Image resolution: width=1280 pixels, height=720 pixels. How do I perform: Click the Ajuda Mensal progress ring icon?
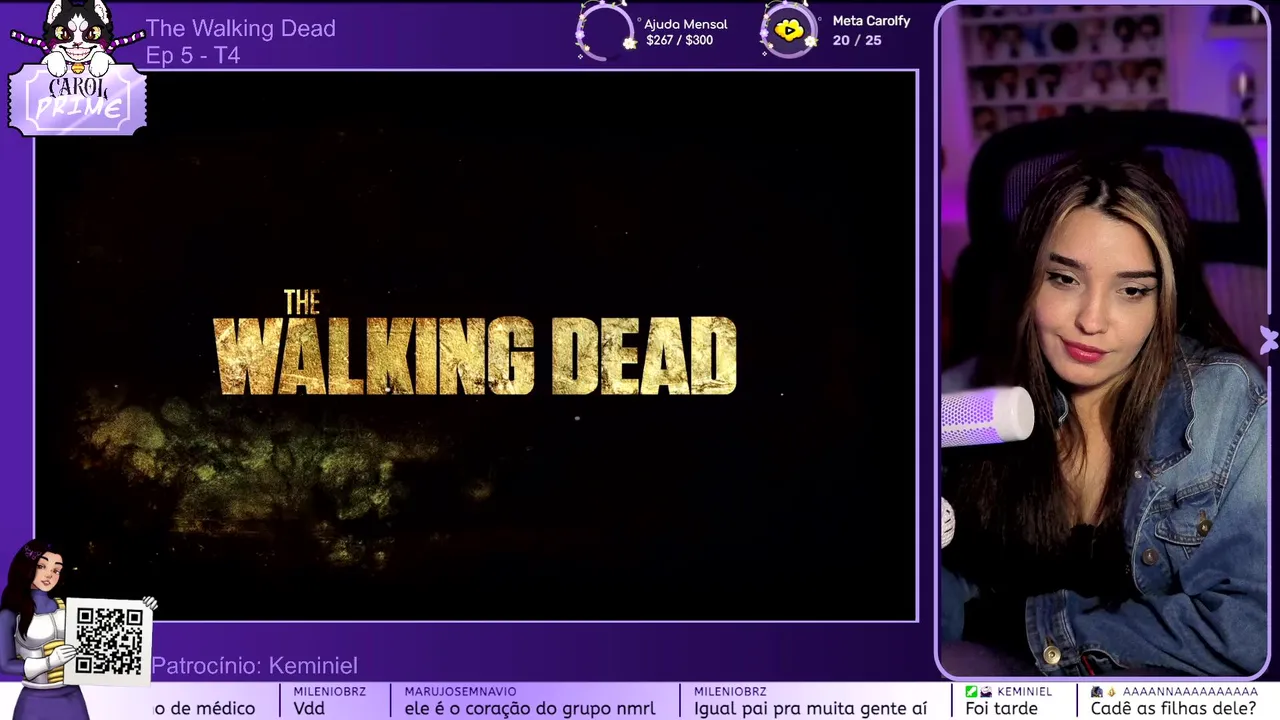606,32
